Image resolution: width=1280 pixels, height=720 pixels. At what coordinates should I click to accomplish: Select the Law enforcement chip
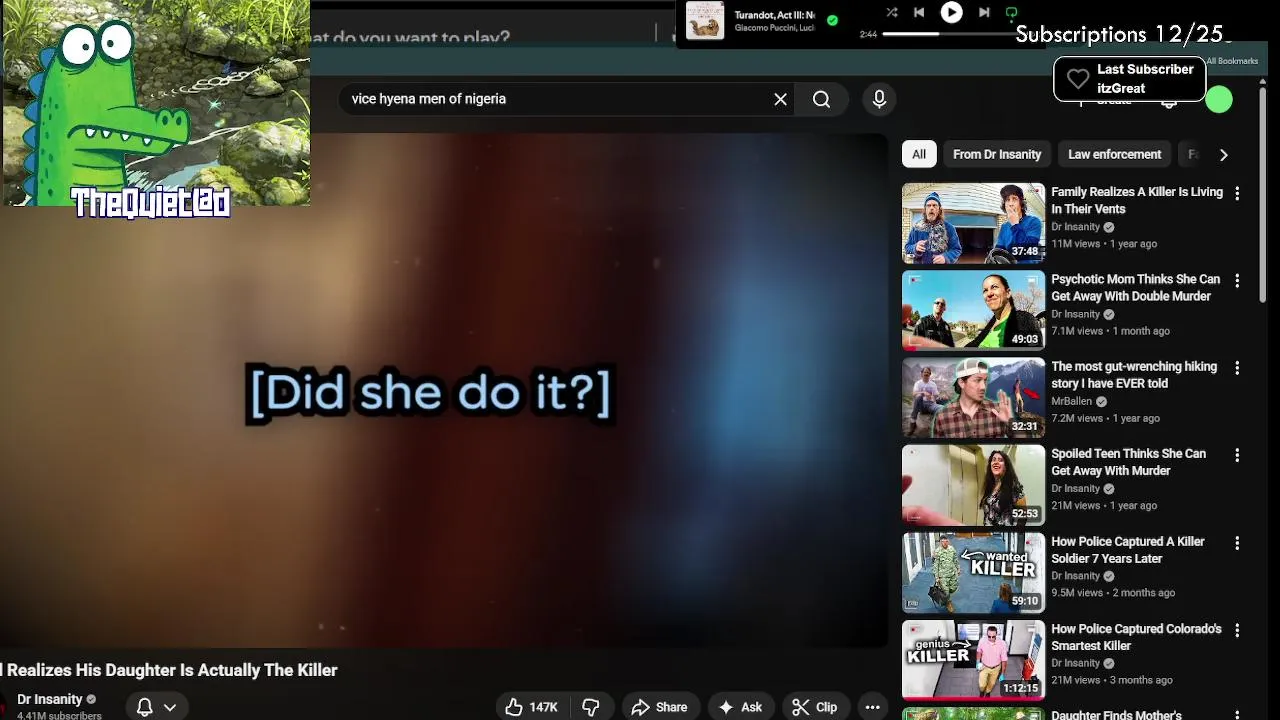(x=1114, y=154)
